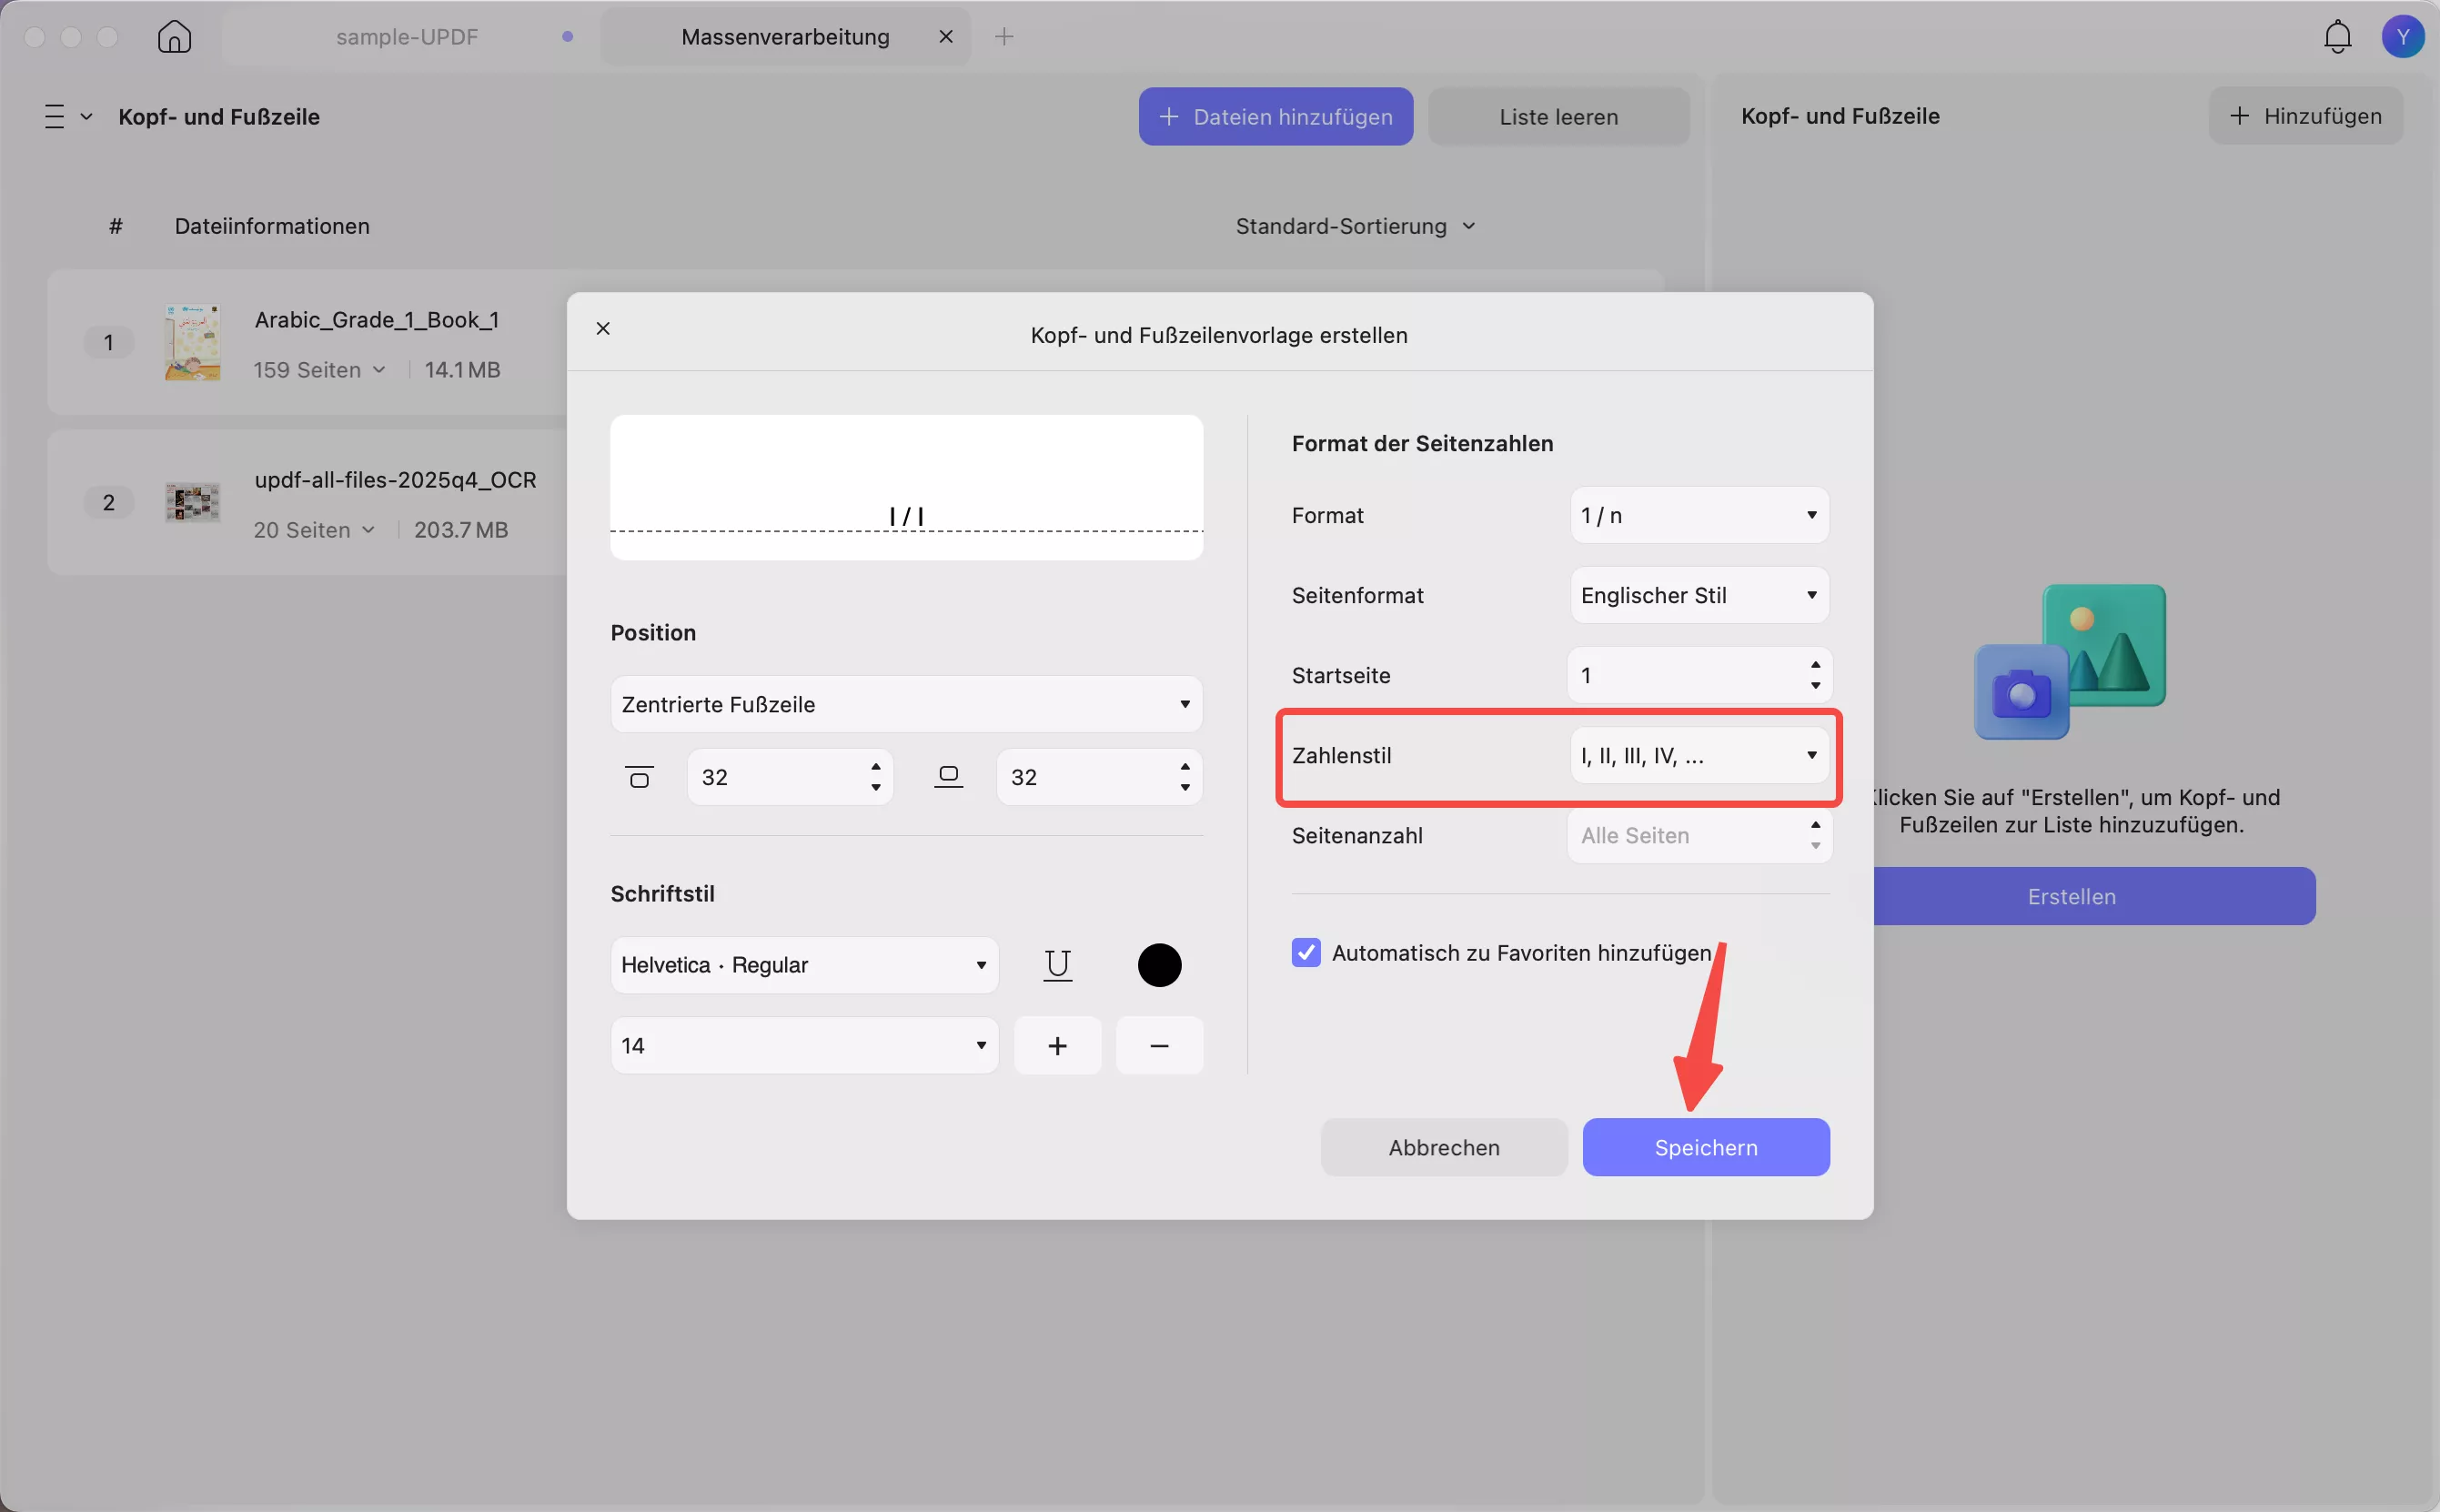
Task: Decrease the top margin stepper value
Action: (876, 788)
